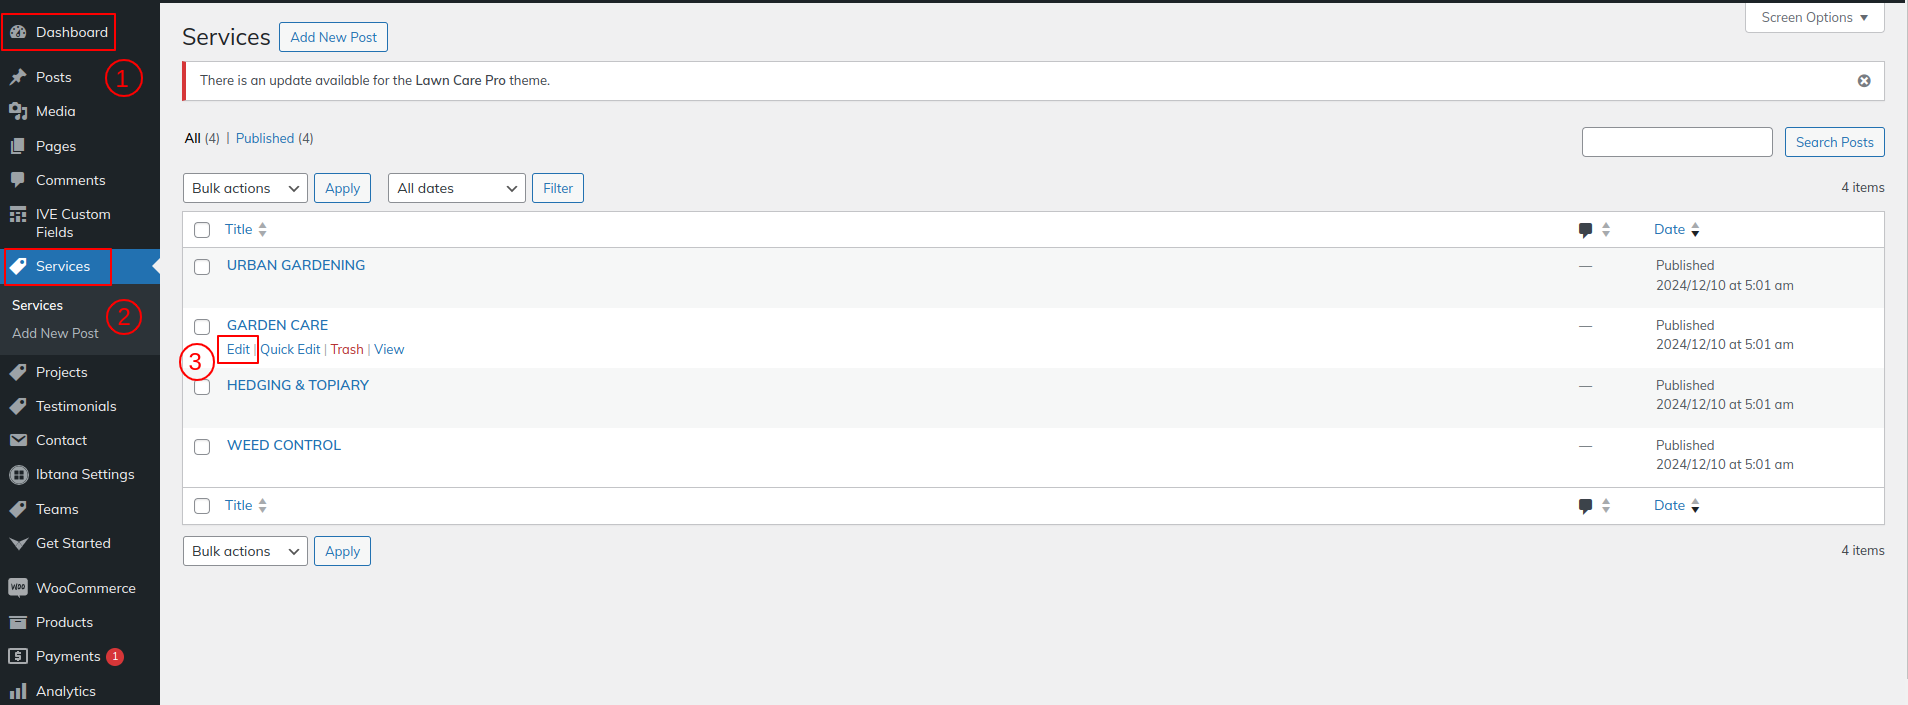1908x705 pixels.
Task: Click the WooCommerce icon in sidebar
Action: pos(18,588)
